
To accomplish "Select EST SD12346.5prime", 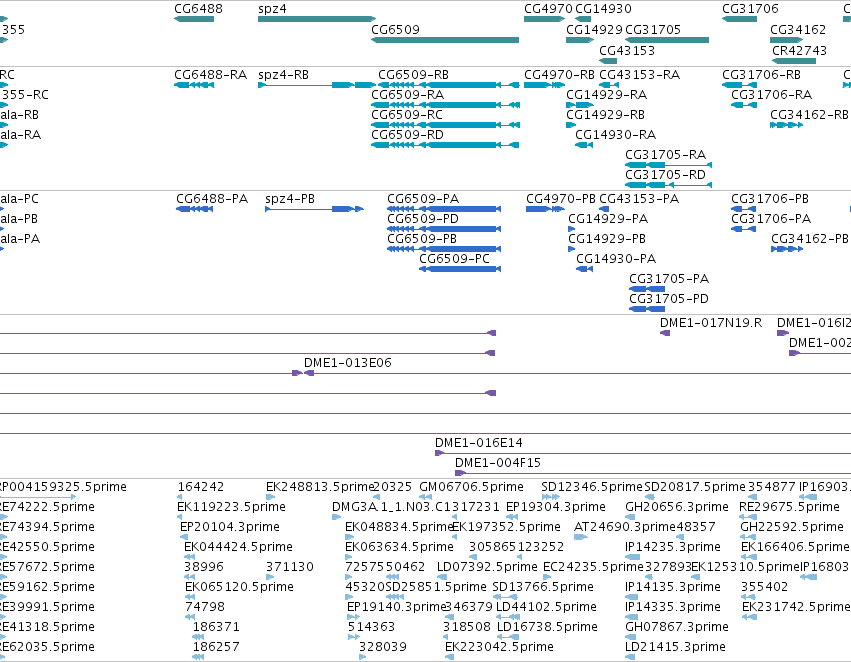I will 551,497.
